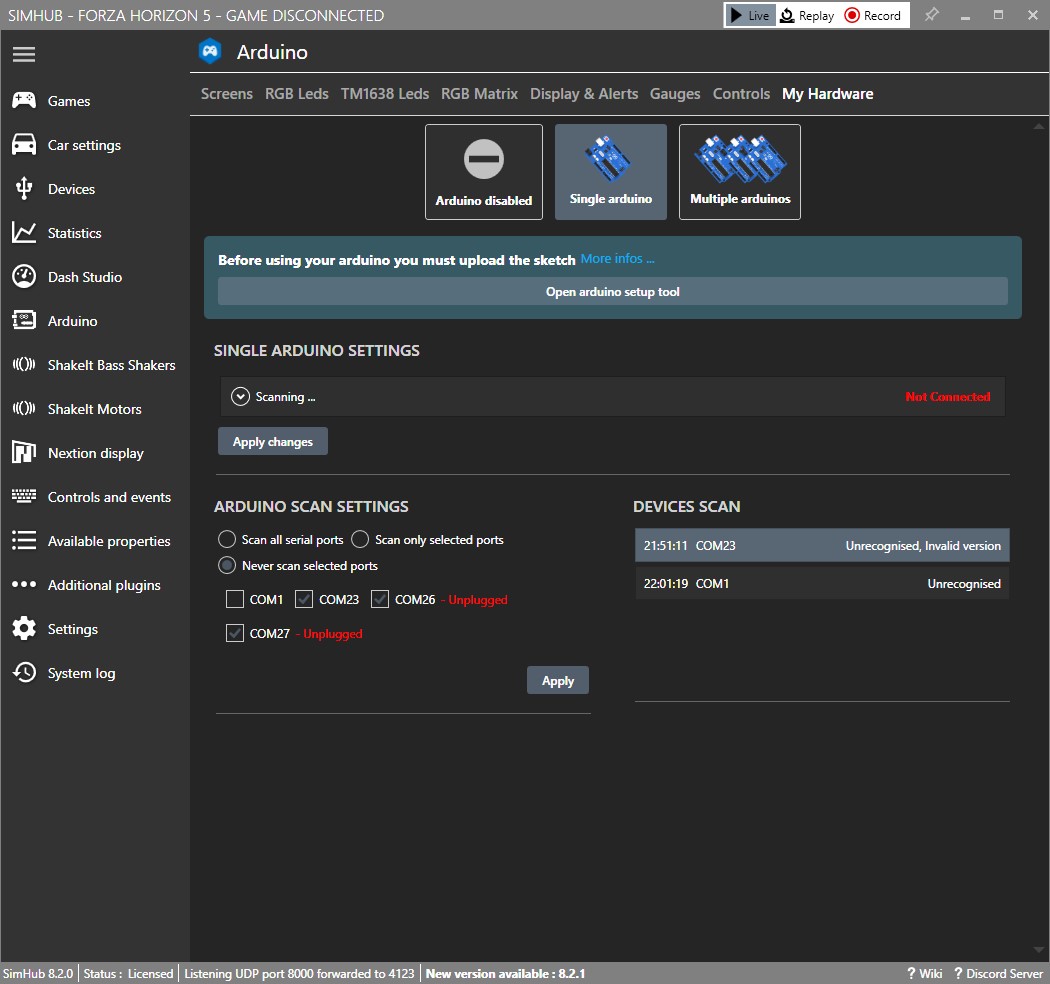Click the blue Arduino header logo
1050x984 pixels.
[210, 52]
